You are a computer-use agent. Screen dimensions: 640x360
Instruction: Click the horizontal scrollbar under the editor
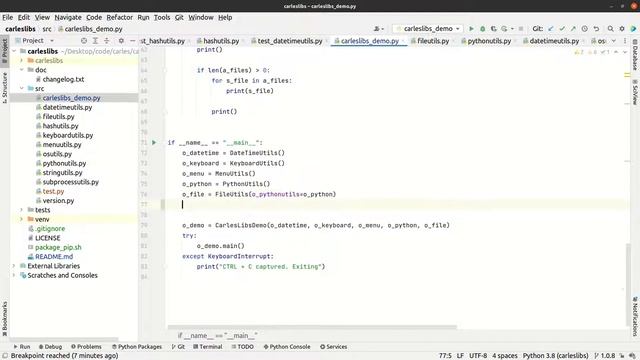coord(312,327)
